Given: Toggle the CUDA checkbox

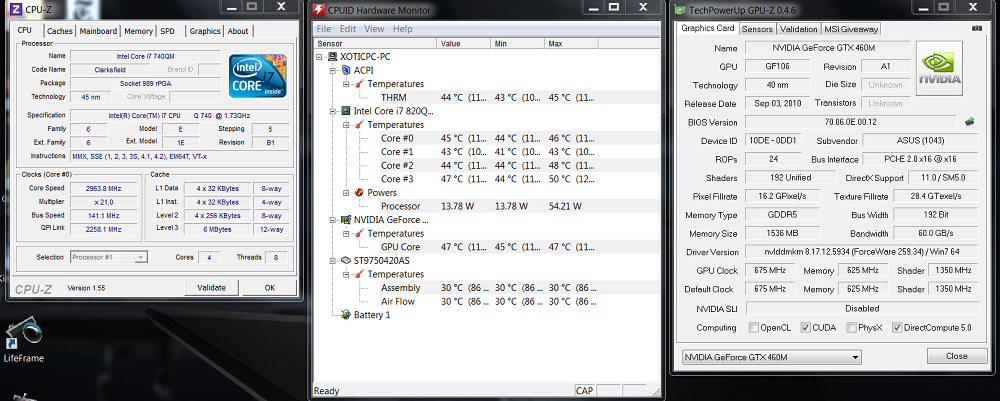Looking at the screenshot, I should [x=805, y=328].
